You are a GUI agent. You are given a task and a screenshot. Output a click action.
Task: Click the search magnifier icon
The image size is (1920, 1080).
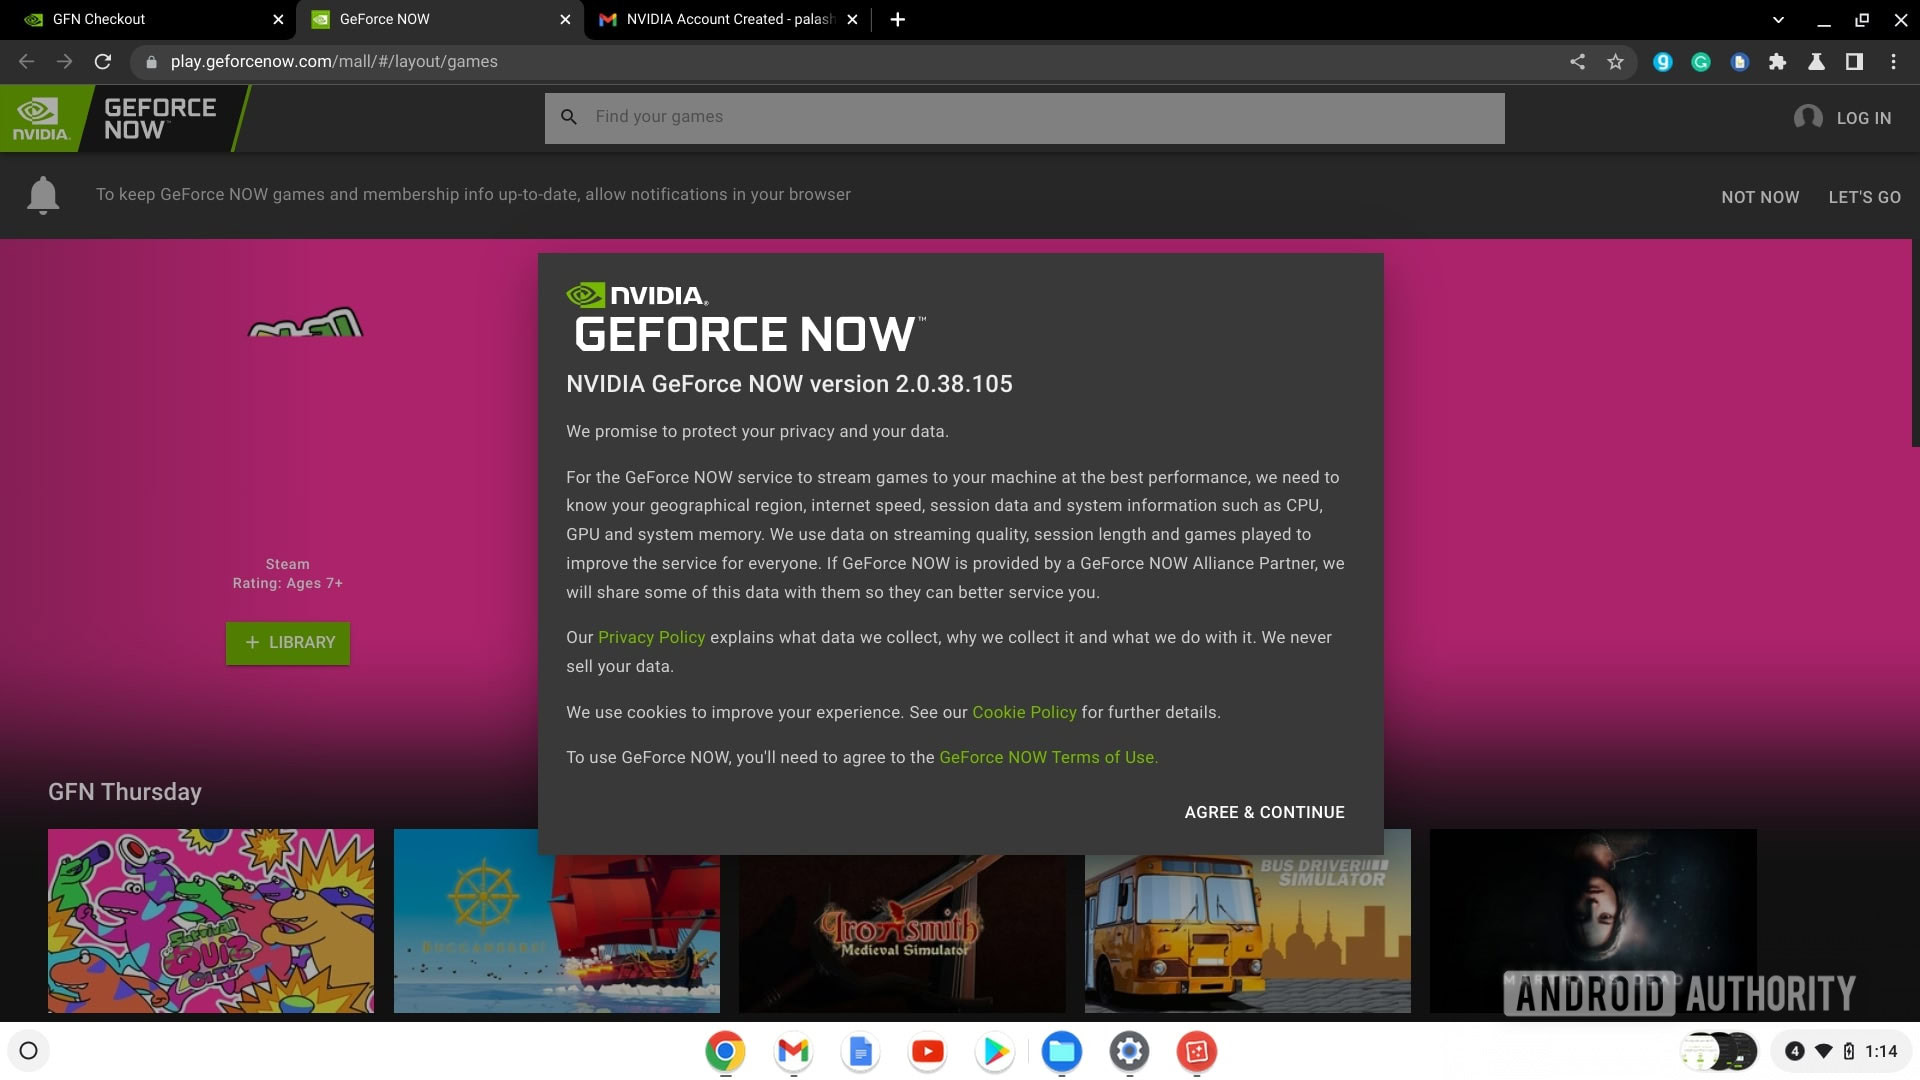coord(569,117)
